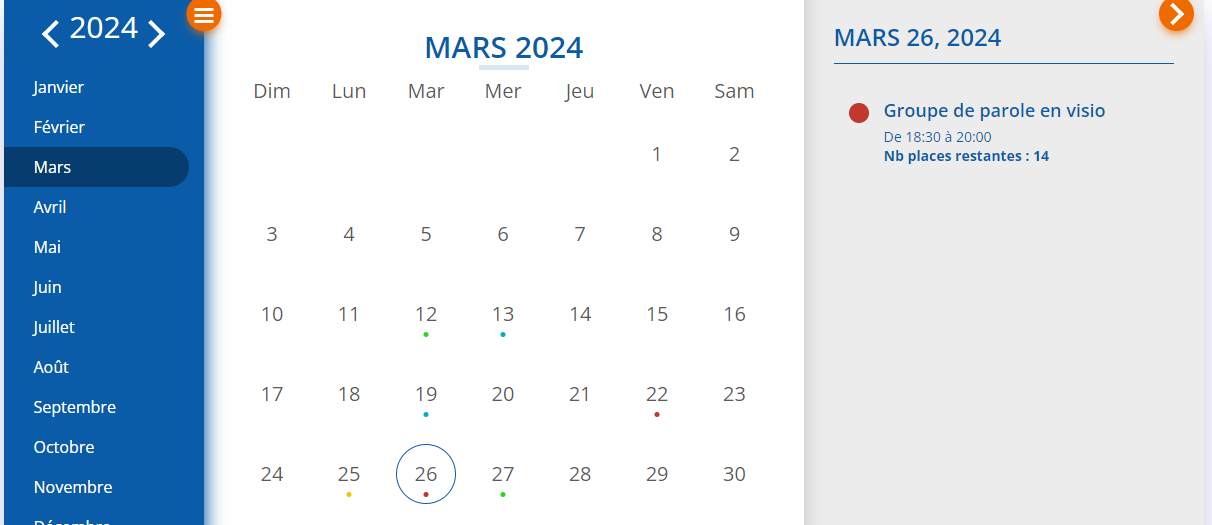Toggle sidebar with orange hamburger icon
Viewport: 1212px width, 525px height.
[x=203, y=14]
